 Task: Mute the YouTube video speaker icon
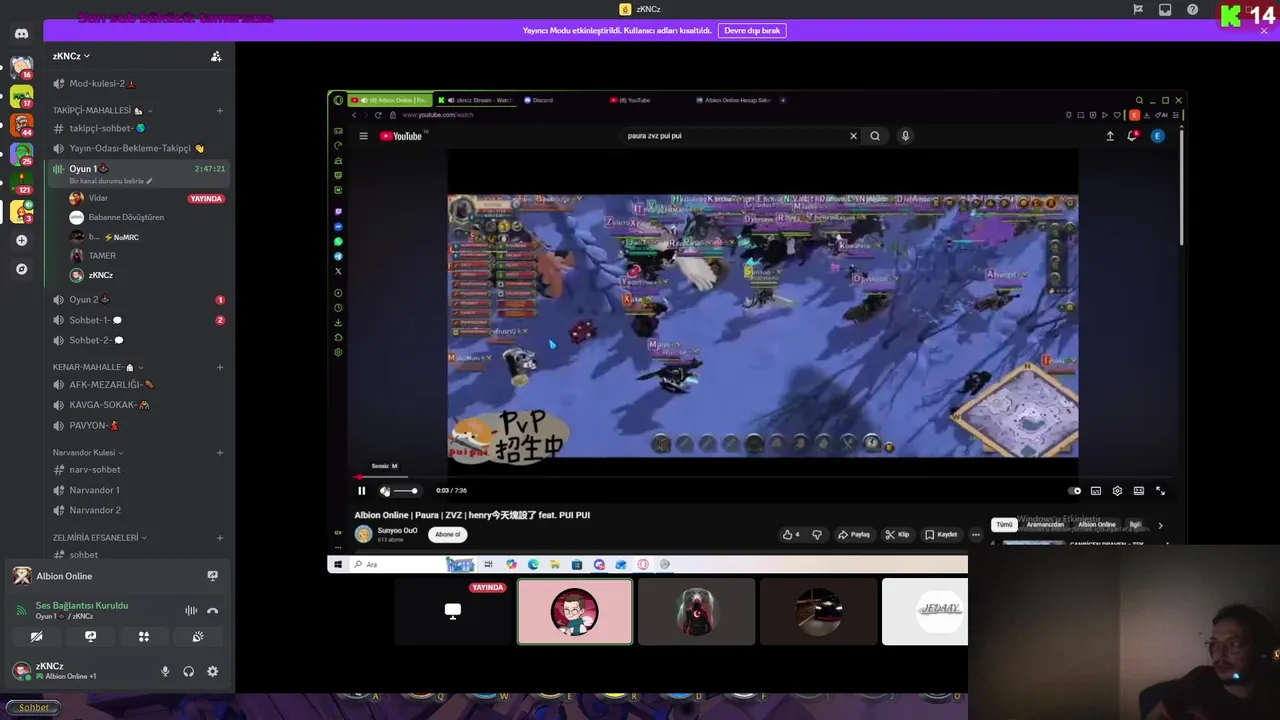[385, 491]
